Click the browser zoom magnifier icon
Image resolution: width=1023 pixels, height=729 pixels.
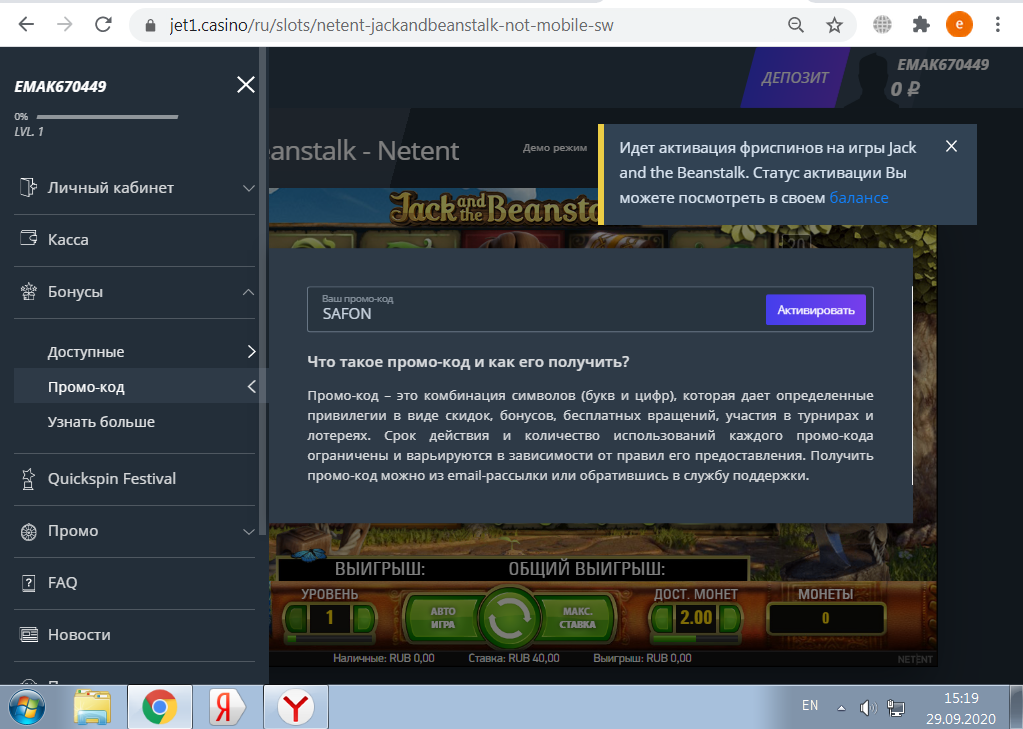tap(796, 25)
